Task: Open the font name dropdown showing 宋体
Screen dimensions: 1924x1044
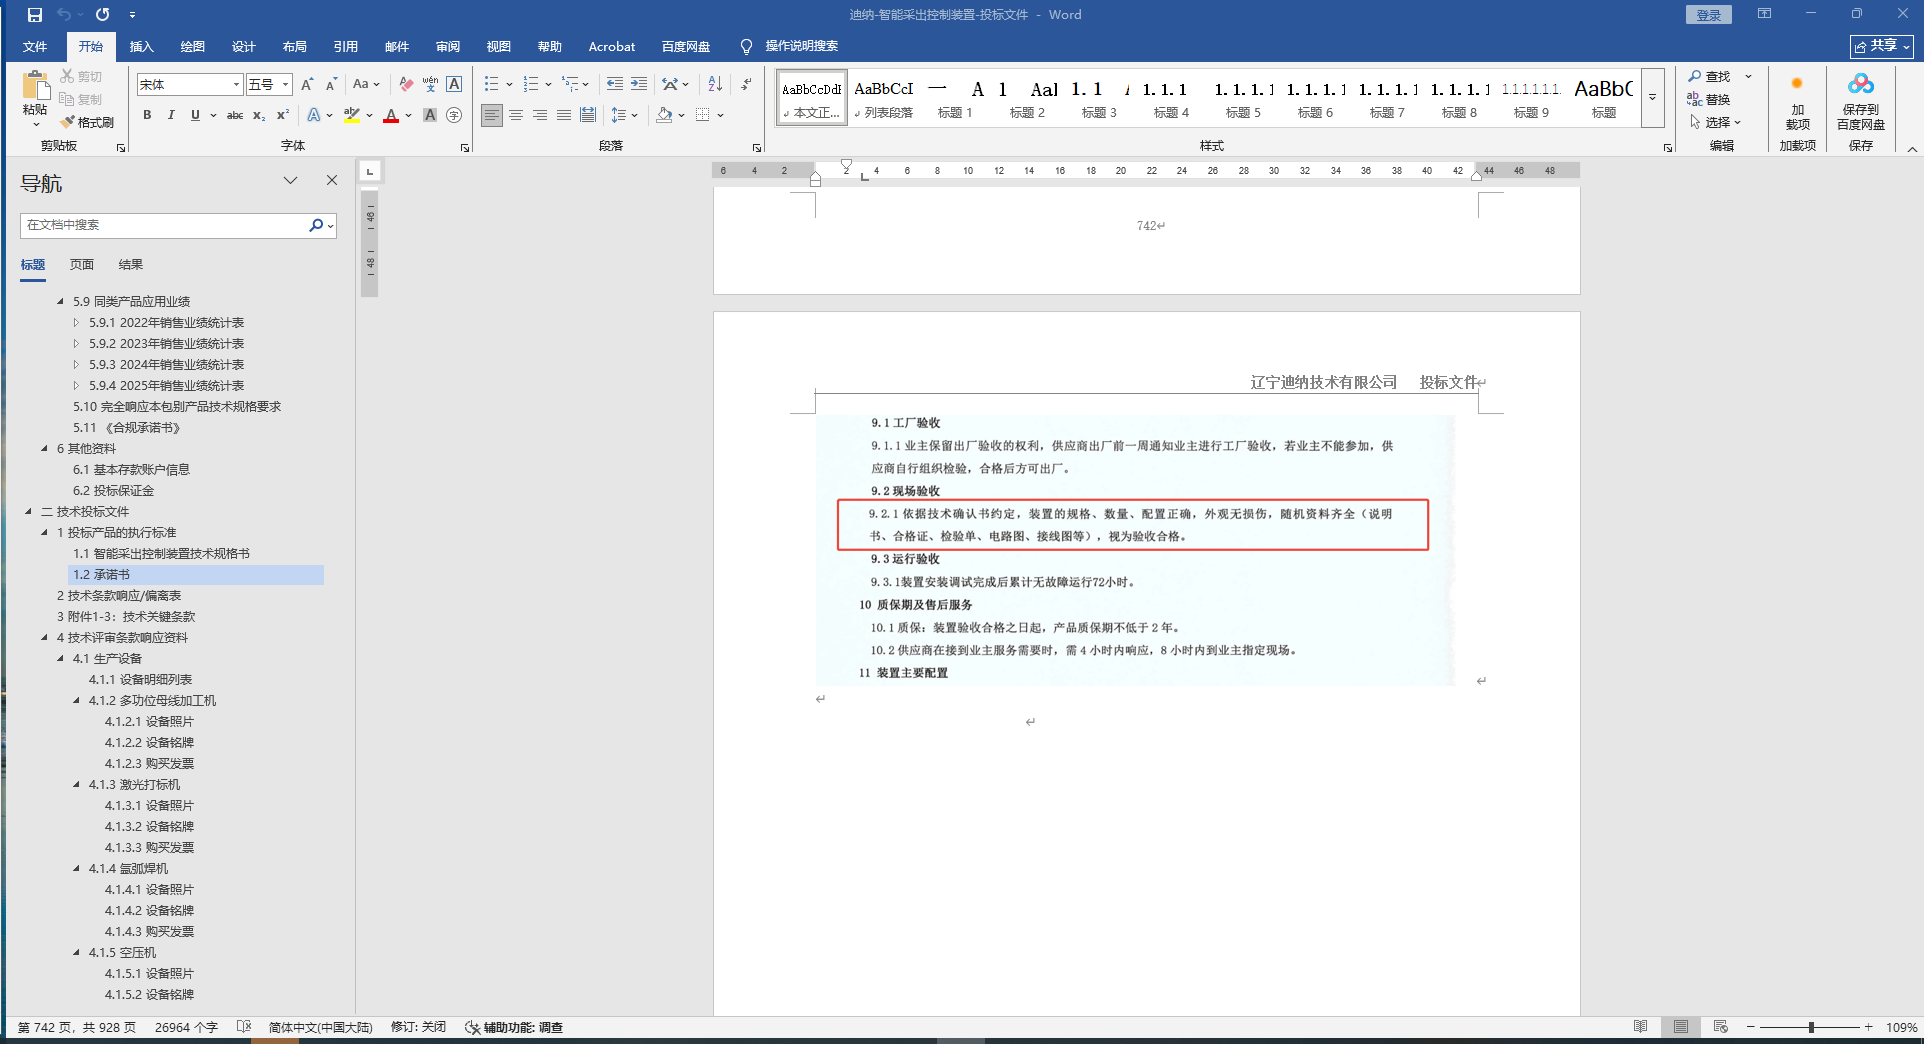Action: point(236,85)
